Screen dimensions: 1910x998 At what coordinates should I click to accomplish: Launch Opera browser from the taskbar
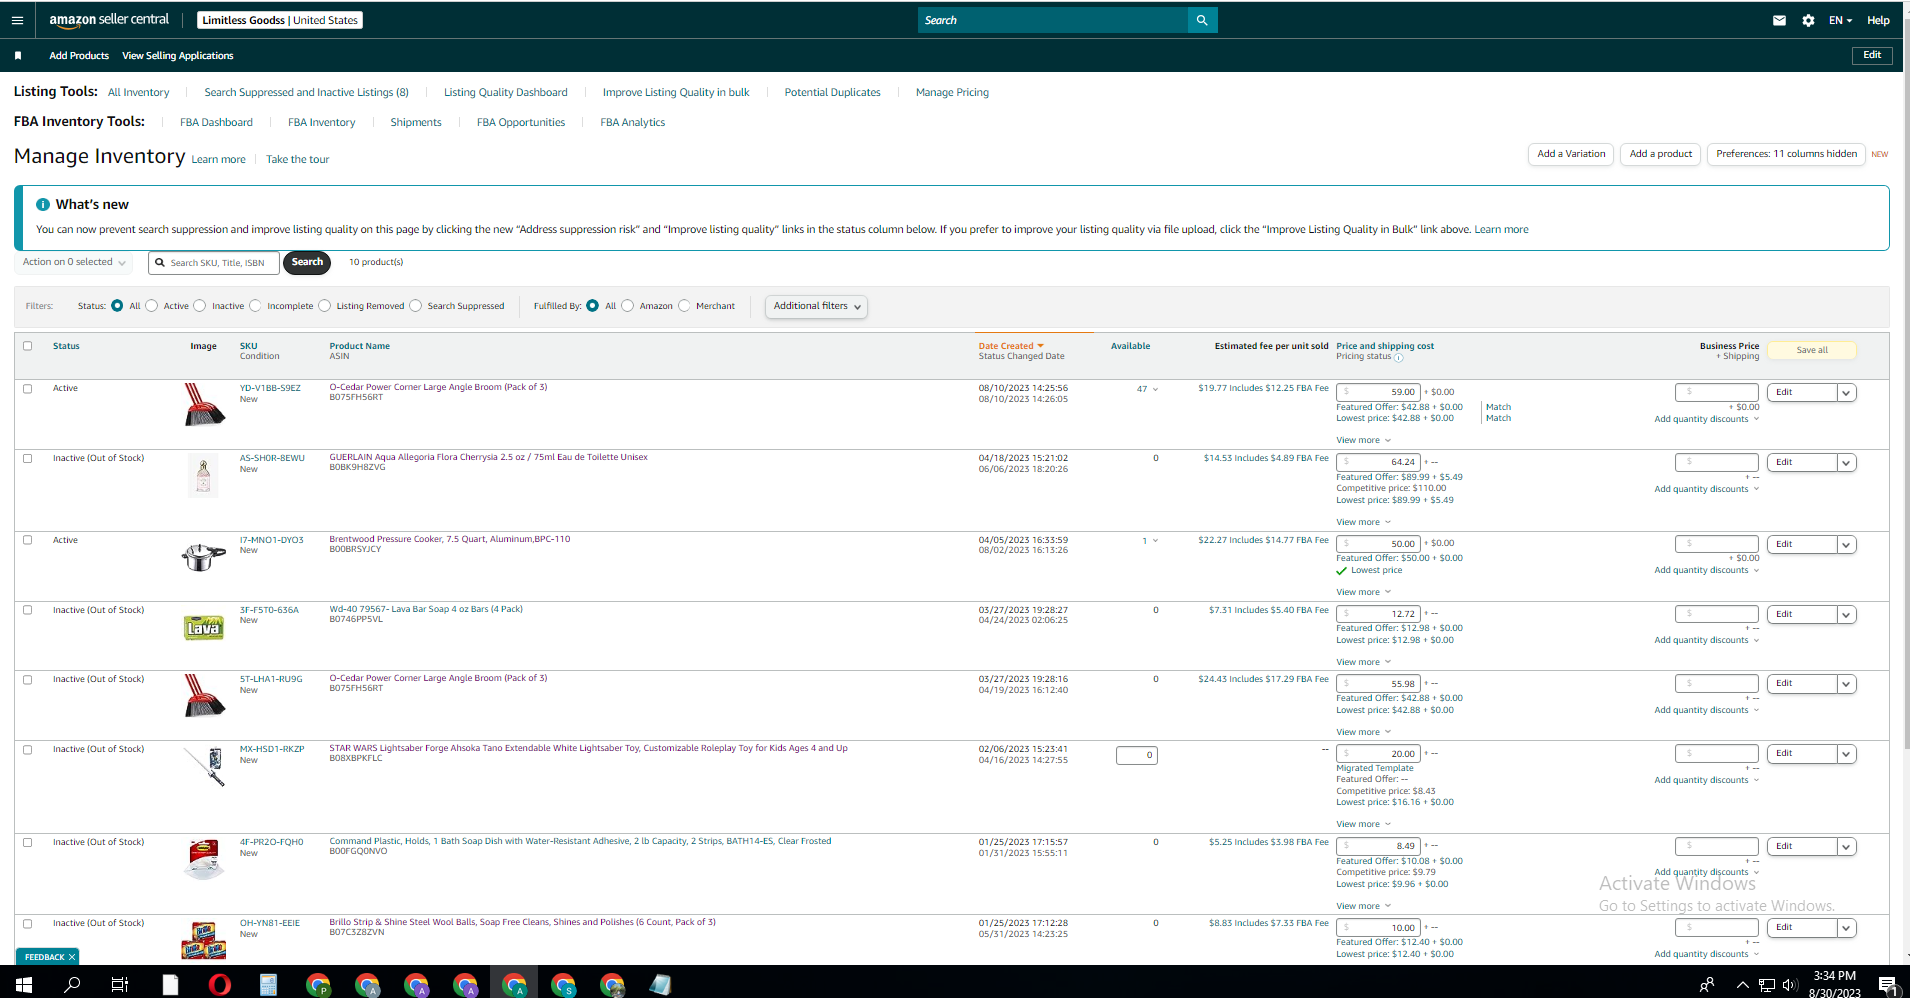220,985
